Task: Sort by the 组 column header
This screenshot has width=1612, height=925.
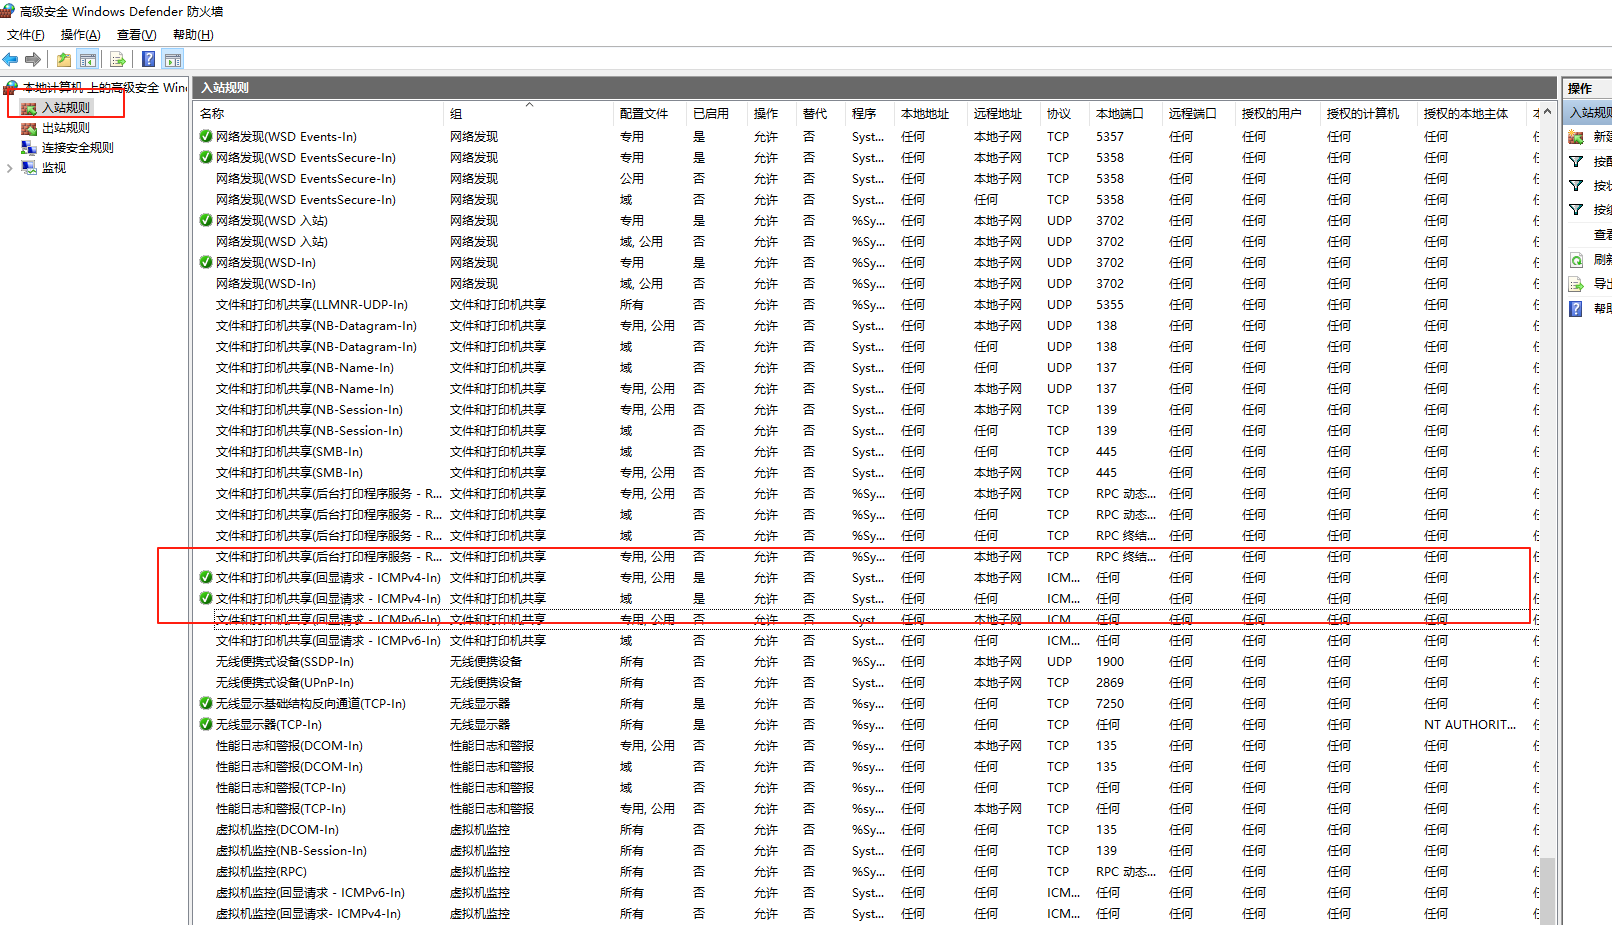Action: pyautogui.click(x=528, y=114)
